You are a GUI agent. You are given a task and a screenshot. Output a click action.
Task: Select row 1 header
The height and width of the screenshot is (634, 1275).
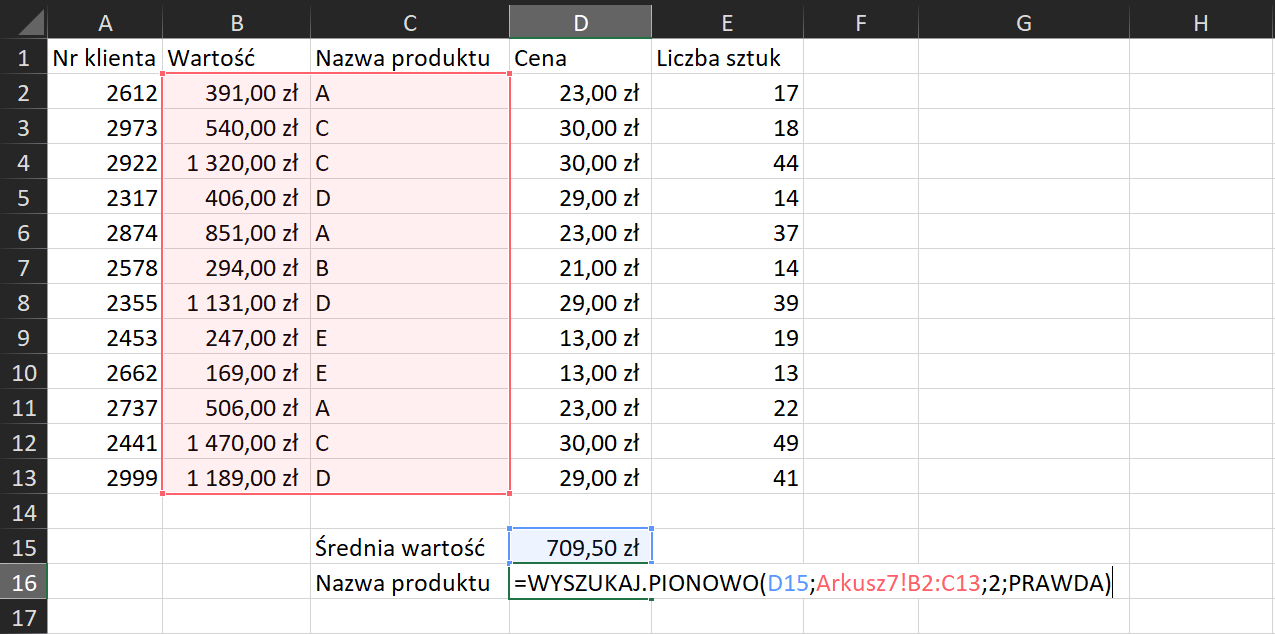click(22, 57)
